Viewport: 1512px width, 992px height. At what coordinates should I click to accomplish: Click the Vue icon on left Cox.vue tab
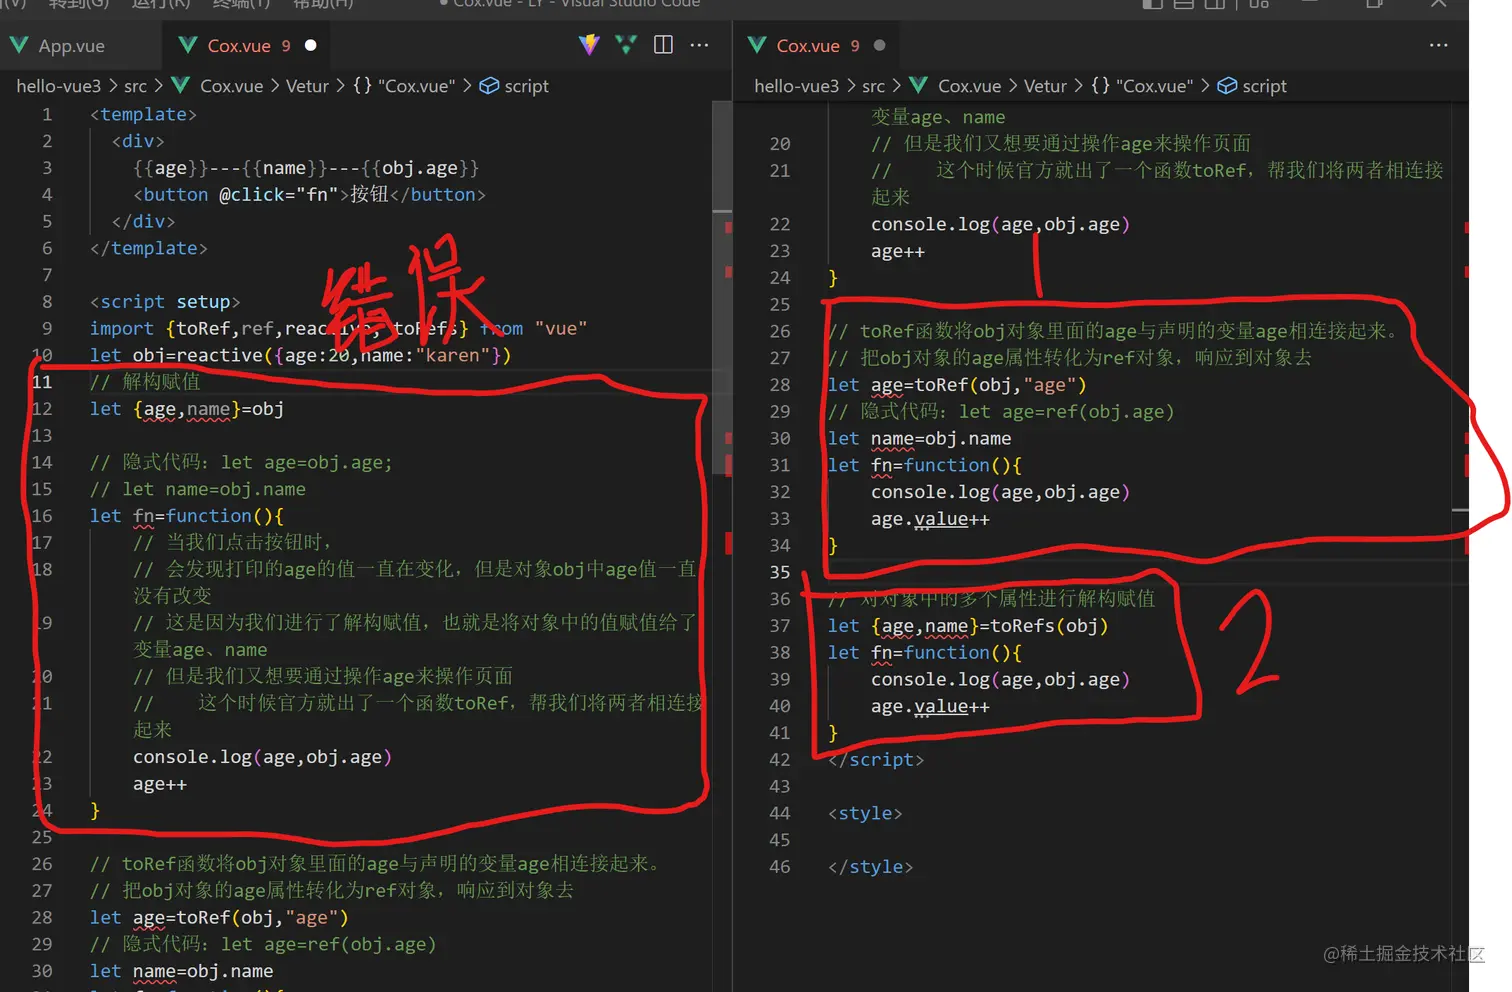tap(187, 45)
